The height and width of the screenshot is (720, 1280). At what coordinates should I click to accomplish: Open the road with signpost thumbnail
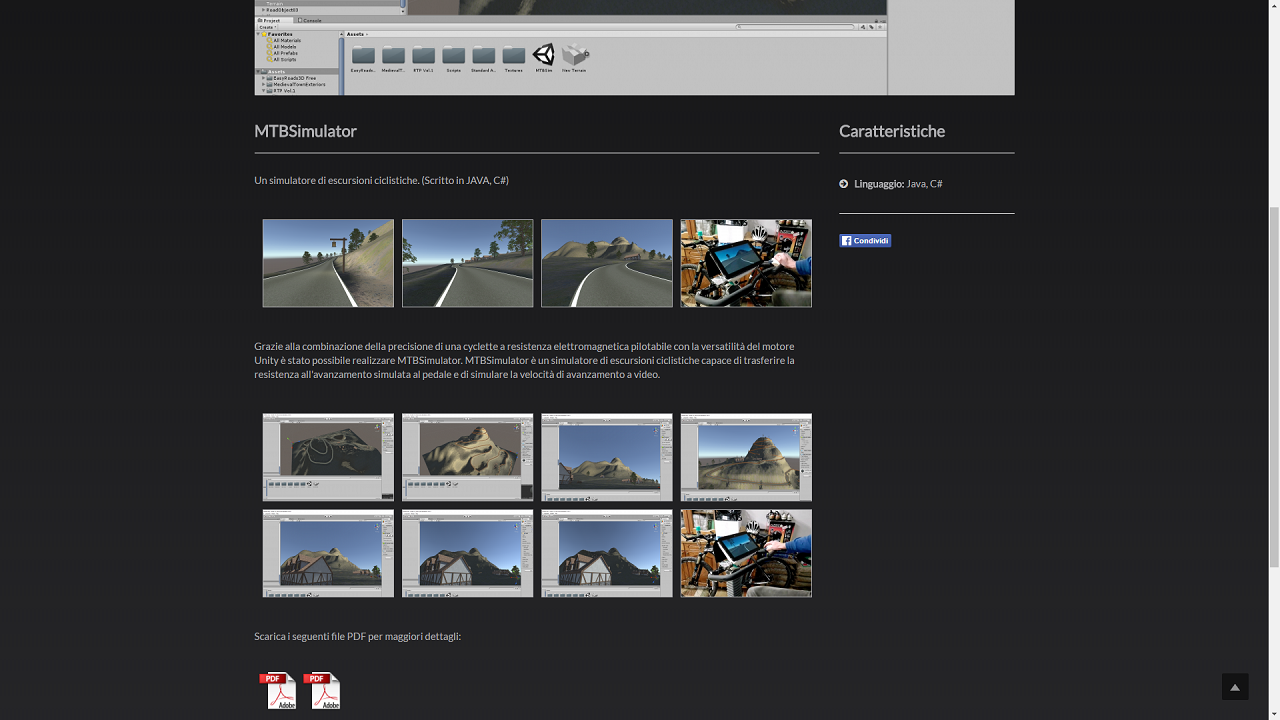tap(328, 263)
